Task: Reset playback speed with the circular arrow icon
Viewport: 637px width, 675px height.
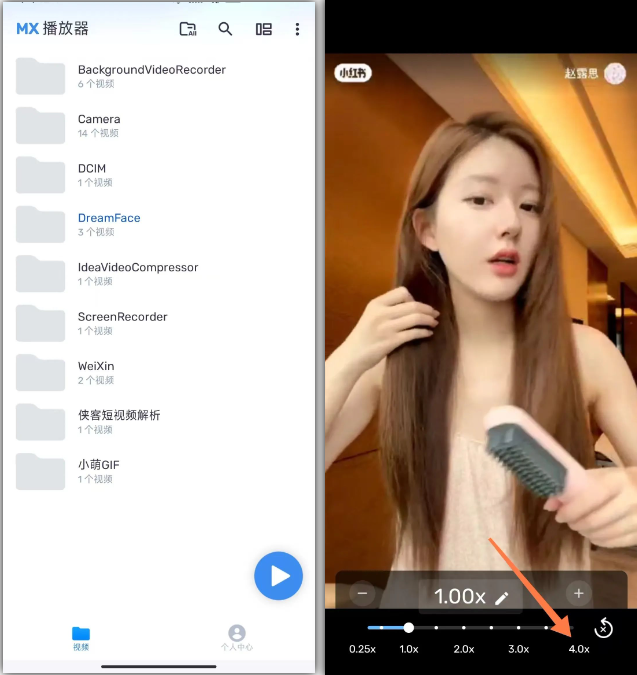Action: [603, 628]
